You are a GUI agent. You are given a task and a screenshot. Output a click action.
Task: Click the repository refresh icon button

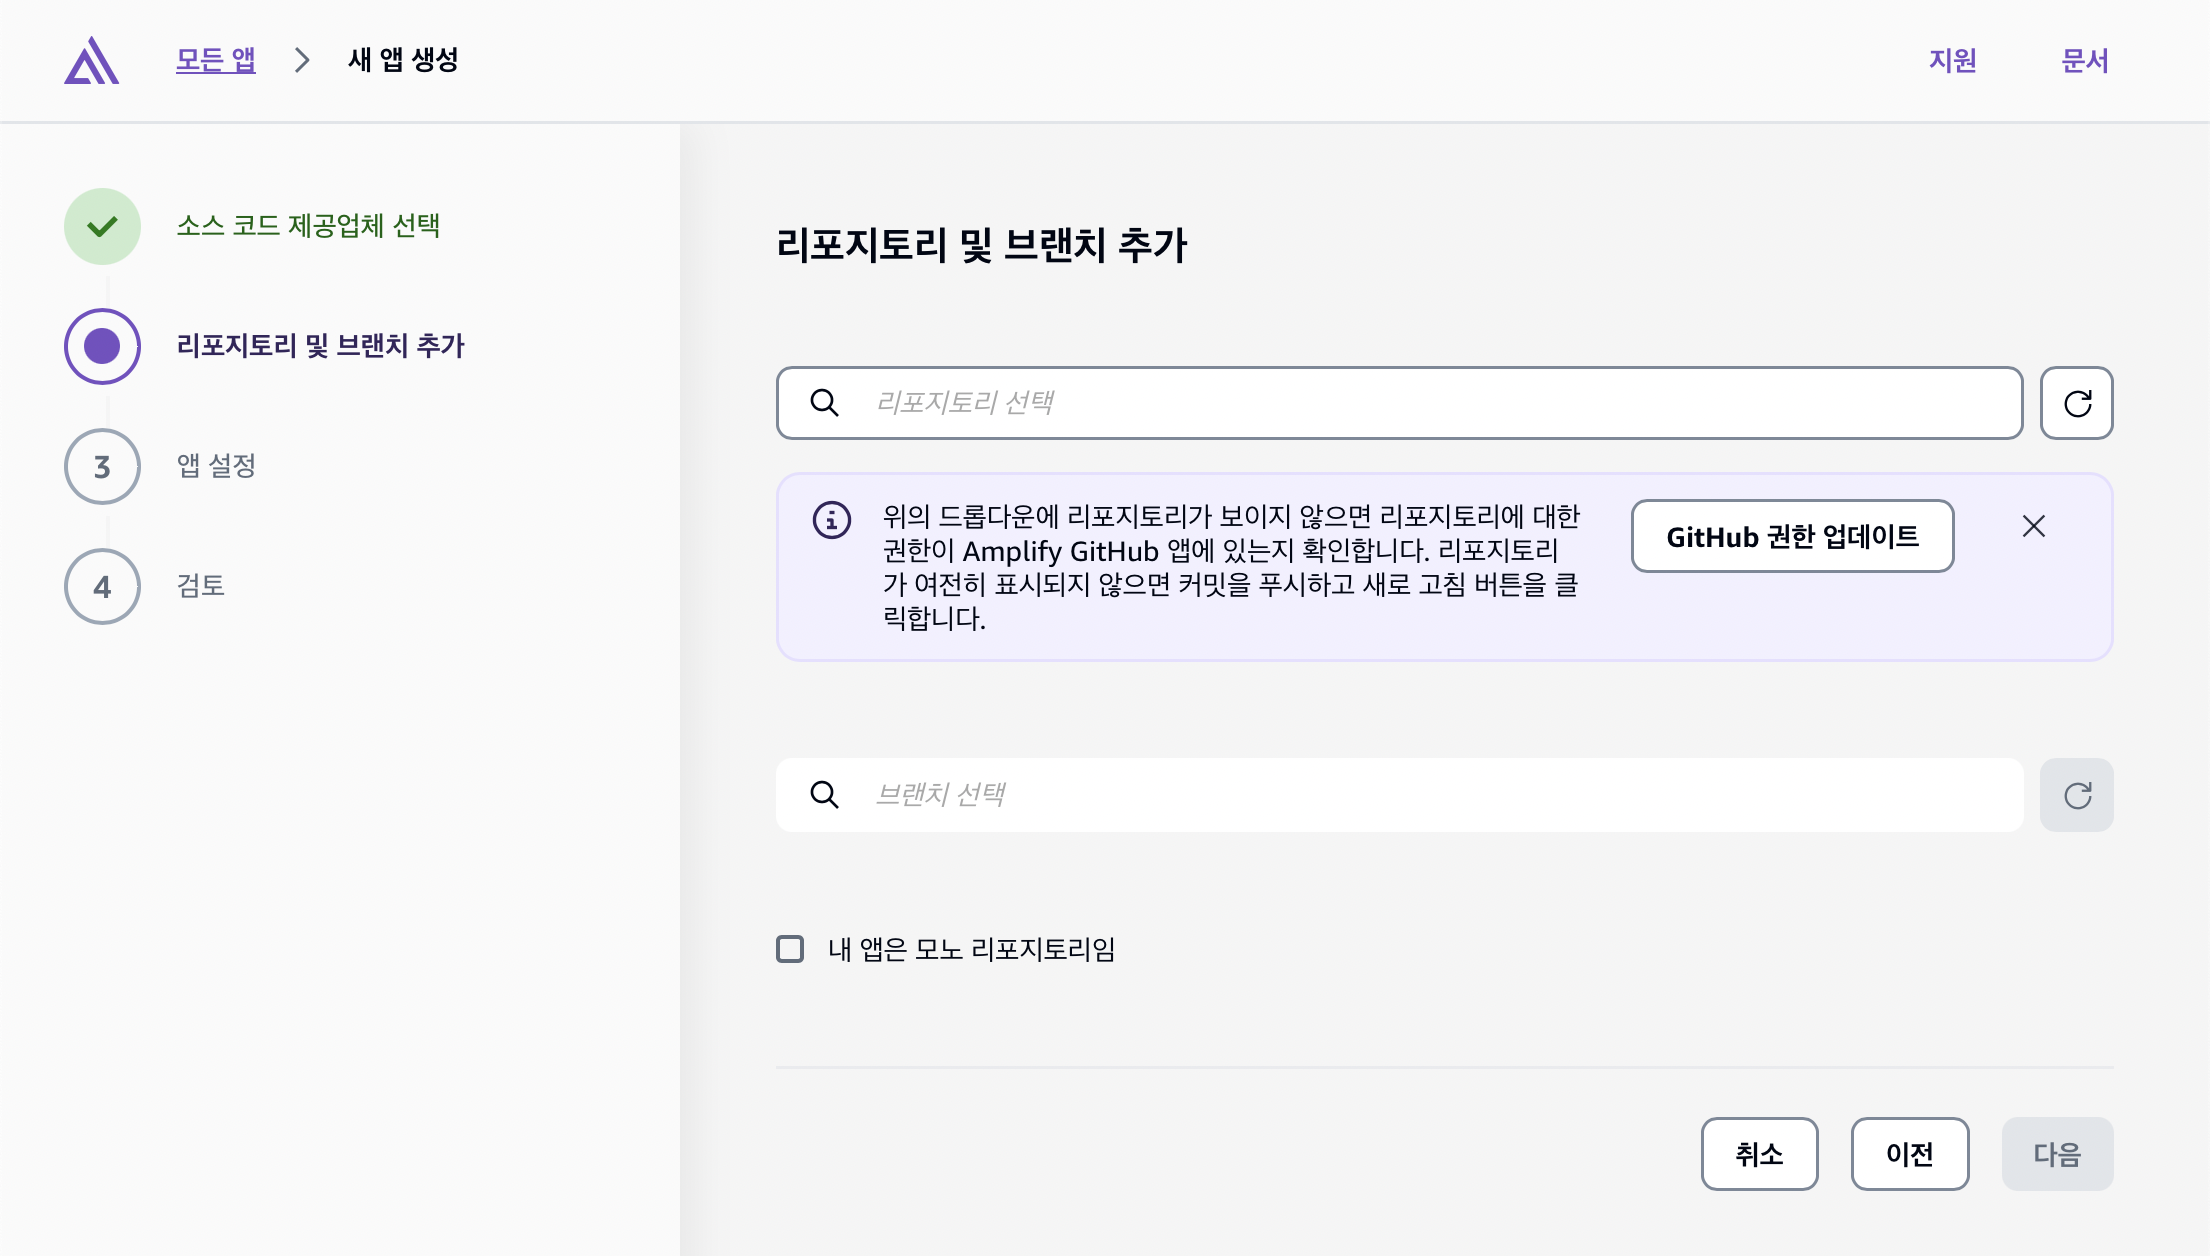pos(2077,403)
